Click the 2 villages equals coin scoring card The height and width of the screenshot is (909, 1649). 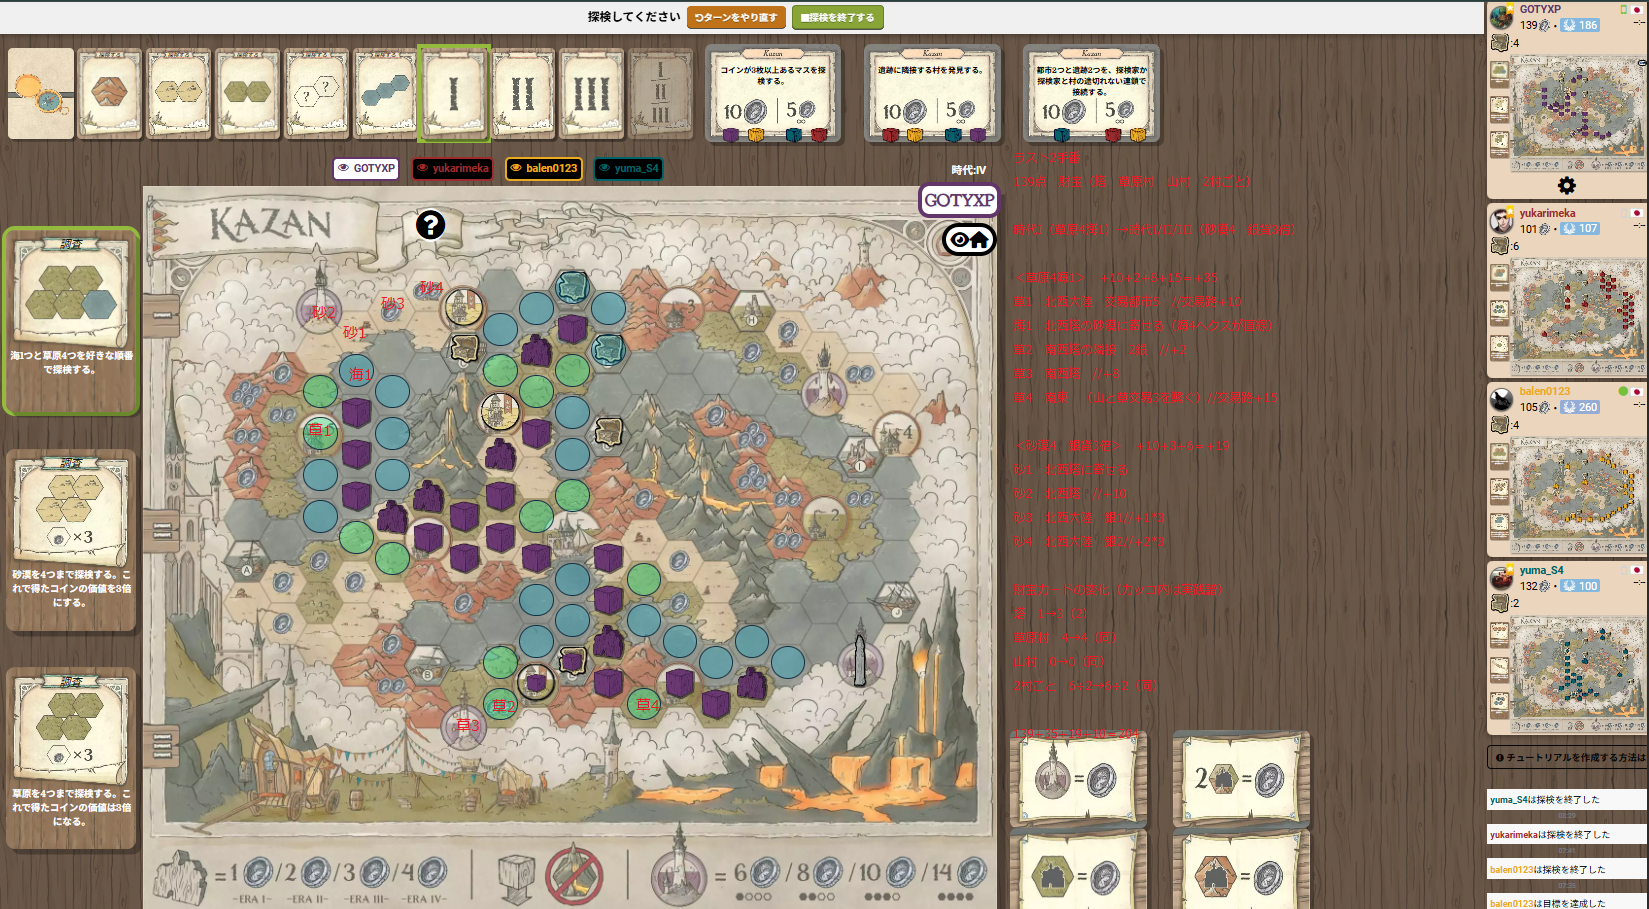[x=1241, y=779]
